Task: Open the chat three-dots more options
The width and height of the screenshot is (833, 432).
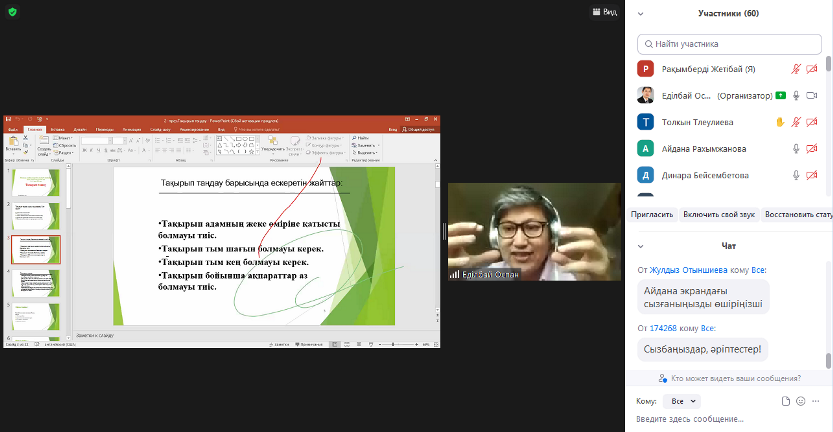Action: pos(816,401)
